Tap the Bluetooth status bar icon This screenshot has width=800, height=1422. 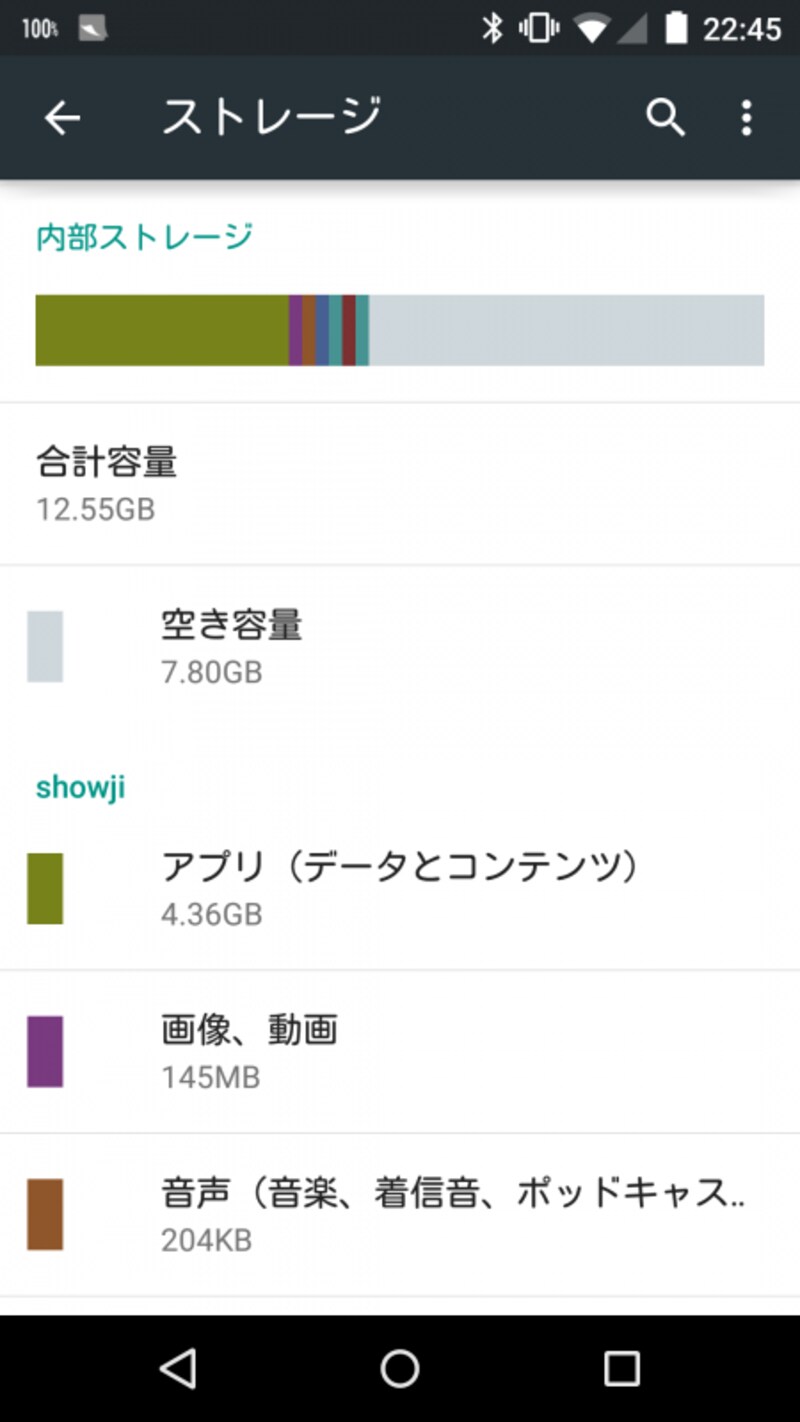pyautogui.click(x=492, y=28)
